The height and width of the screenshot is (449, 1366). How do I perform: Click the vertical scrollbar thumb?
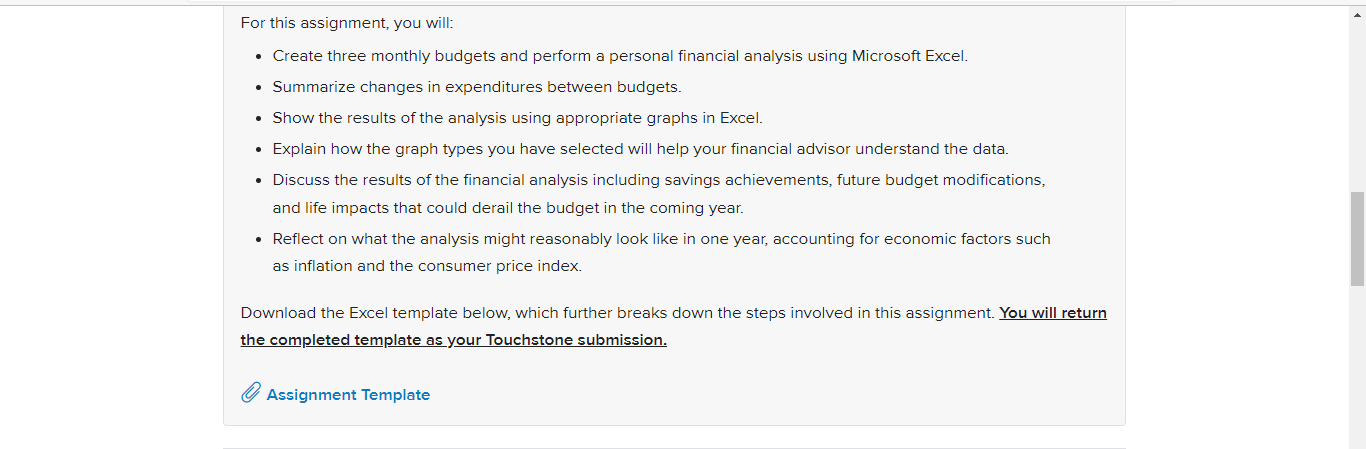pyautogui.click(x=1357, y=239)
